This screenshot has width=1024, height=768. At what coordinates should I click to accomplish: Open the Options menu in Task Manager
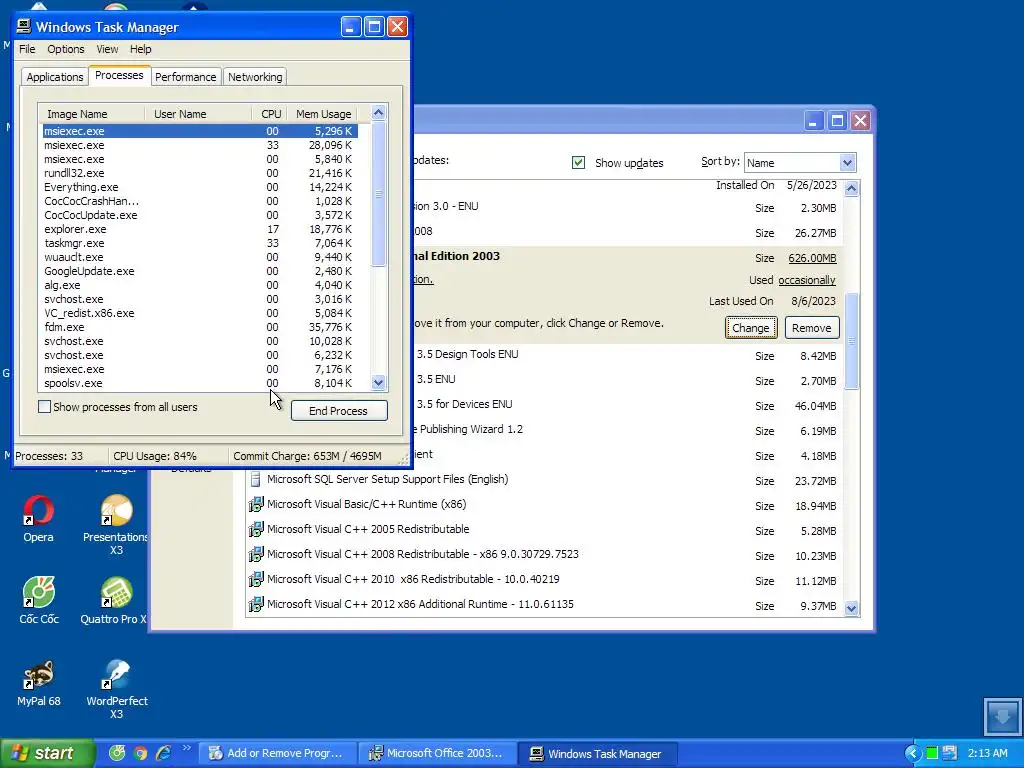(x=65, y=49)
